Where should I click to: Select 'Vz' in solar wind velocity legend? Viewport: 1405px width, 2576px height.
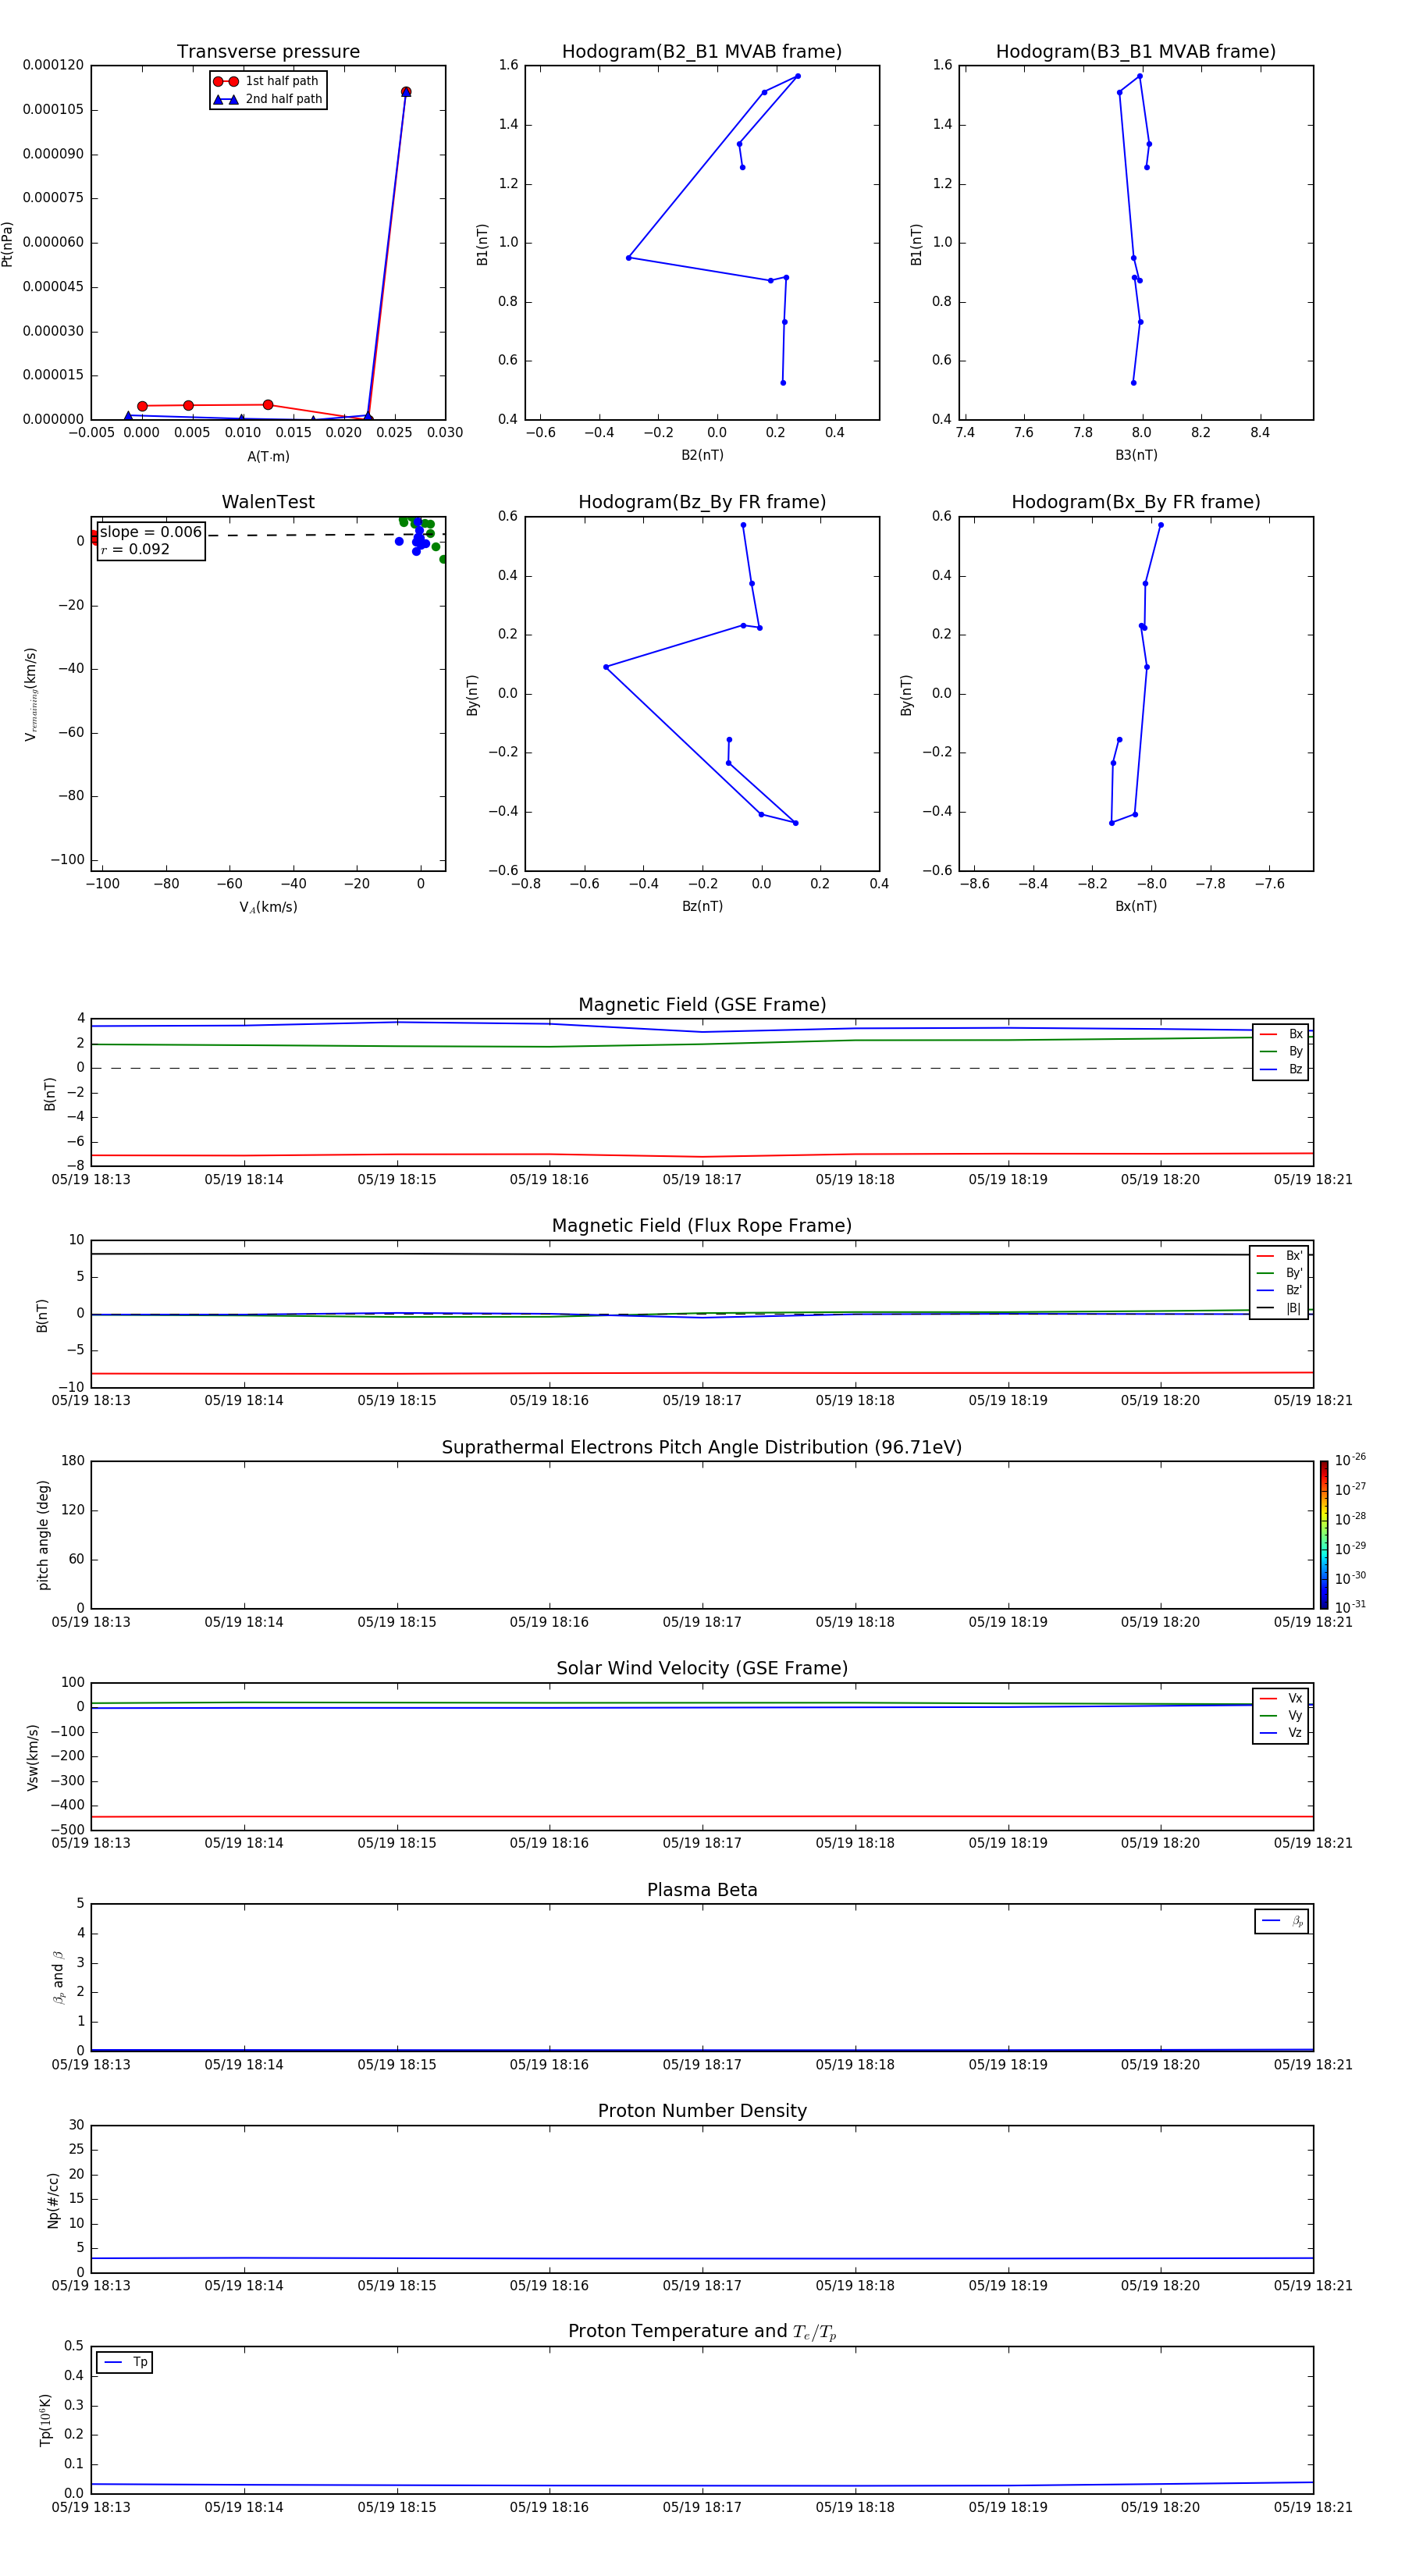click(x=1281, y=1732)
